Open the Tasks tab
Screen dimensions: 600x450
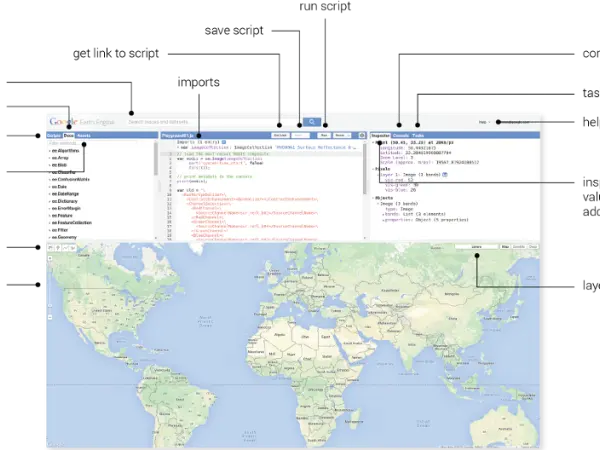point(417,134)
